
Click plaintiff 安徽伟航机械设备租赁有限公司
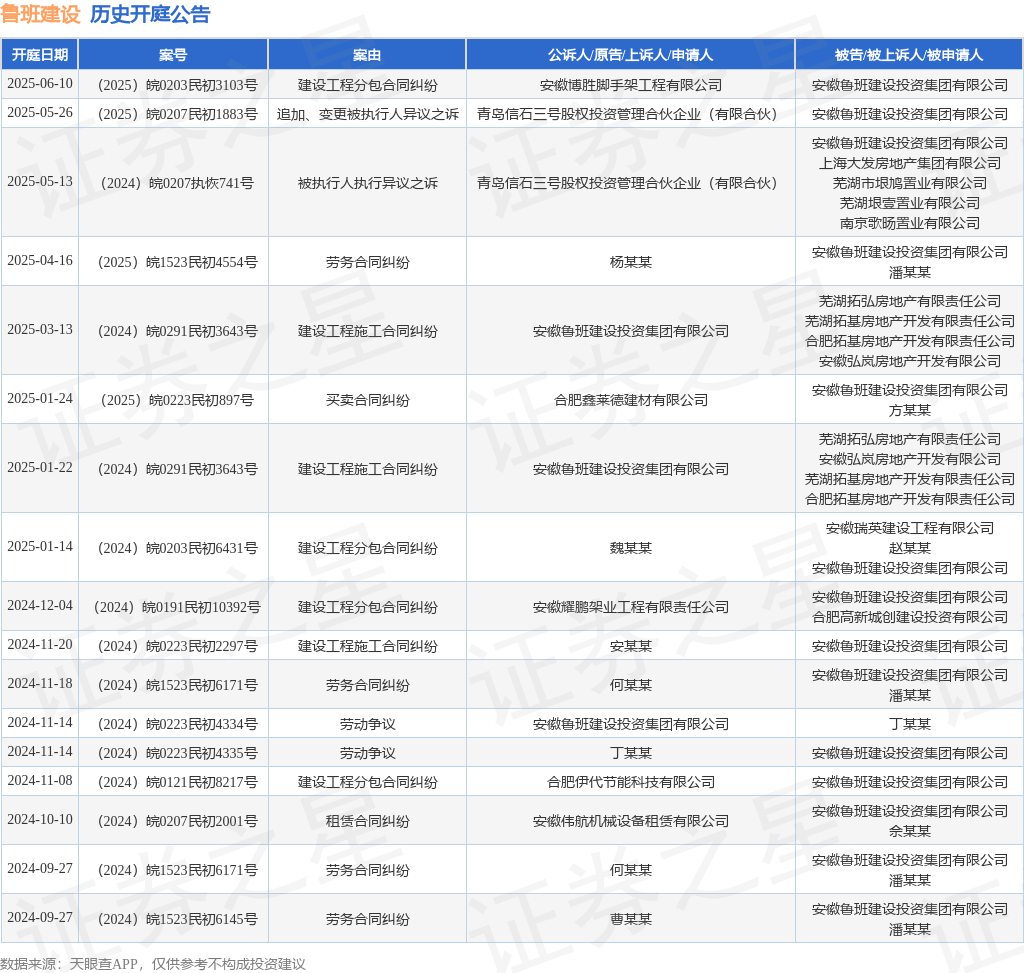pyautogui.click(x=631, y=821)
